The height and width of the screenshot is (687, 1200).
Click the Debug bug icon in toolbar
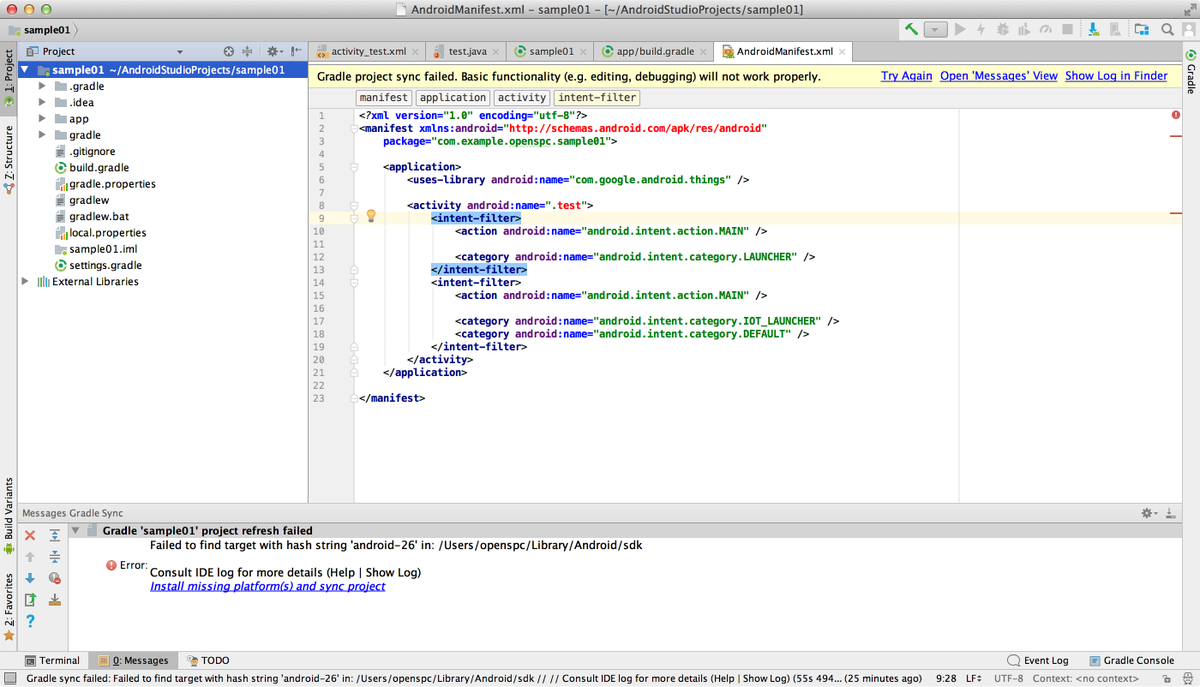1002,29
